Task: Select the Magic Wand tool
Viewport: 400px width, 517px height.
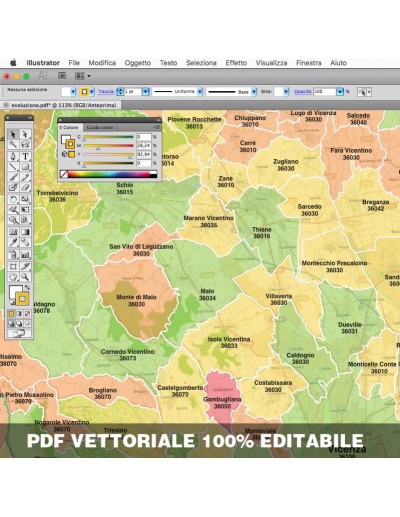Action: (x=13, y=144)
